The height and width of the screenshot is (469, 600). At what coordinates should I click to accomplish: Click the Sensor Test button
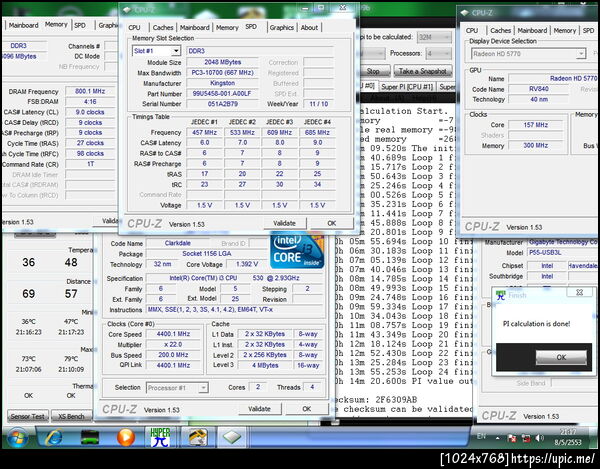pos(28,416)
